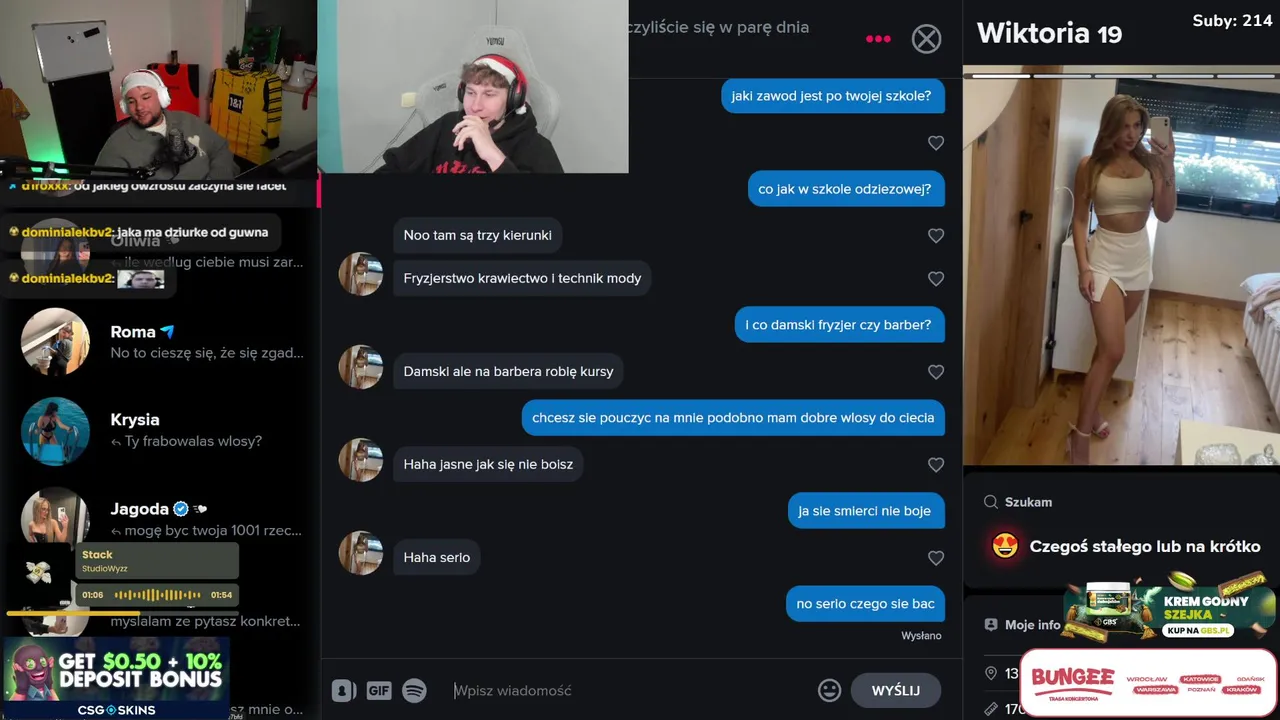Screen dimensions: 1280x720
Task: Like "Damski ale na barbera robię kursy"
Action: pos(936,372)
